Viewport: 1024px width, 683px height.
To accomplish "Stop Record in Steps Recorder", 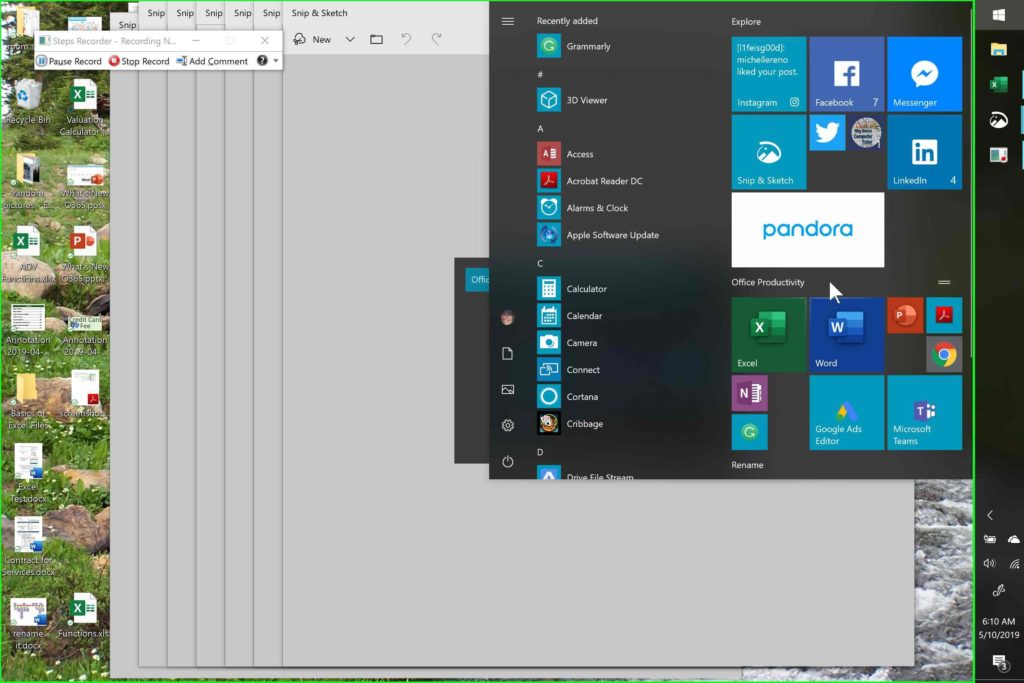I will [139, 61].
